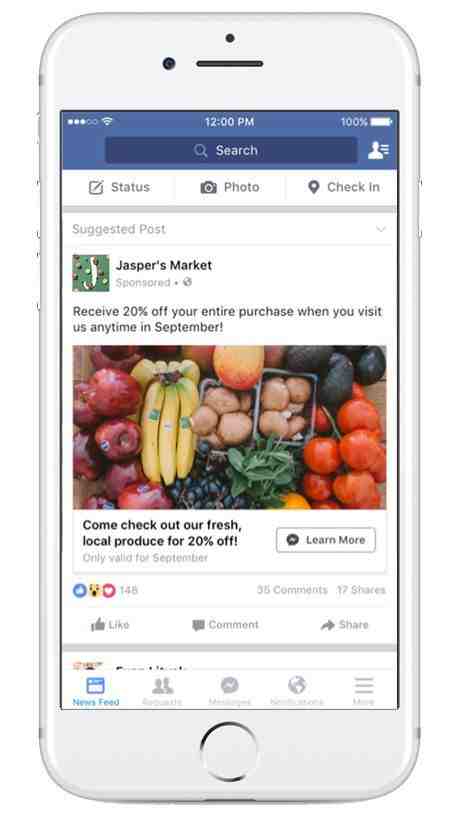Open Jasper's Market profile picture

pyautogui.click(x=91, y=273)
